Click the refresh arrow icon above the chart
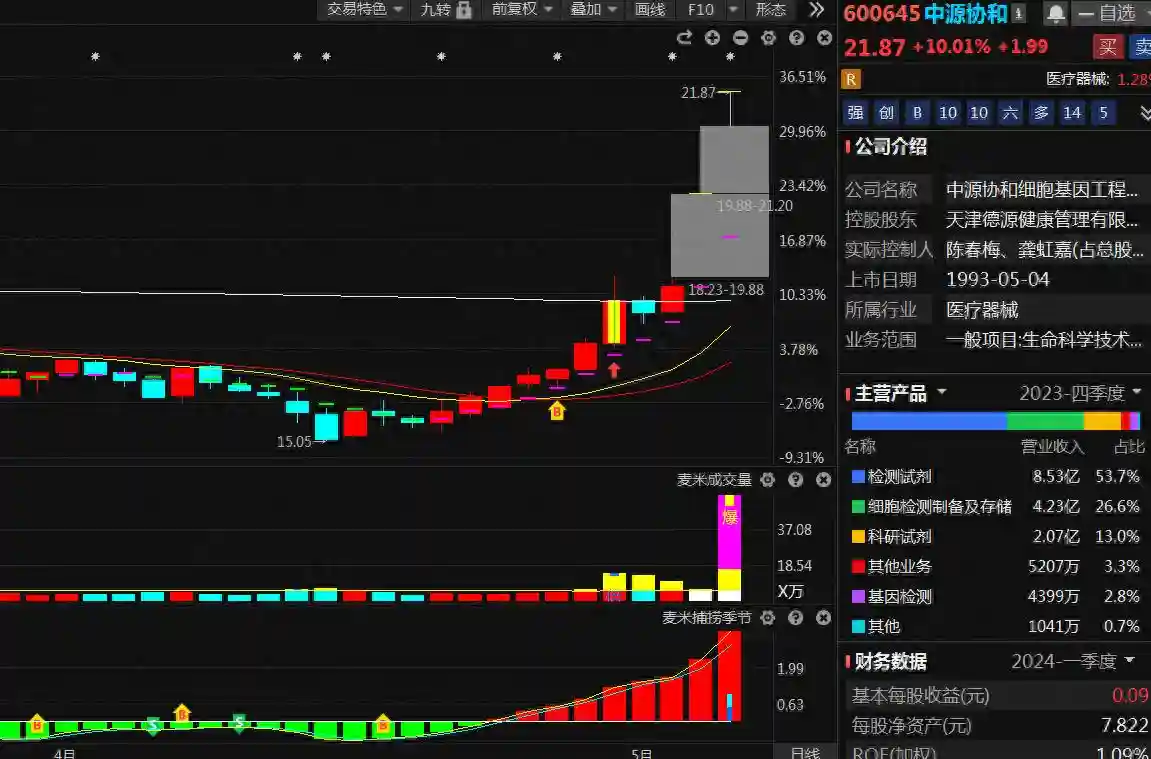Viewport: 1151px width, 759px height. pos(684,38)
